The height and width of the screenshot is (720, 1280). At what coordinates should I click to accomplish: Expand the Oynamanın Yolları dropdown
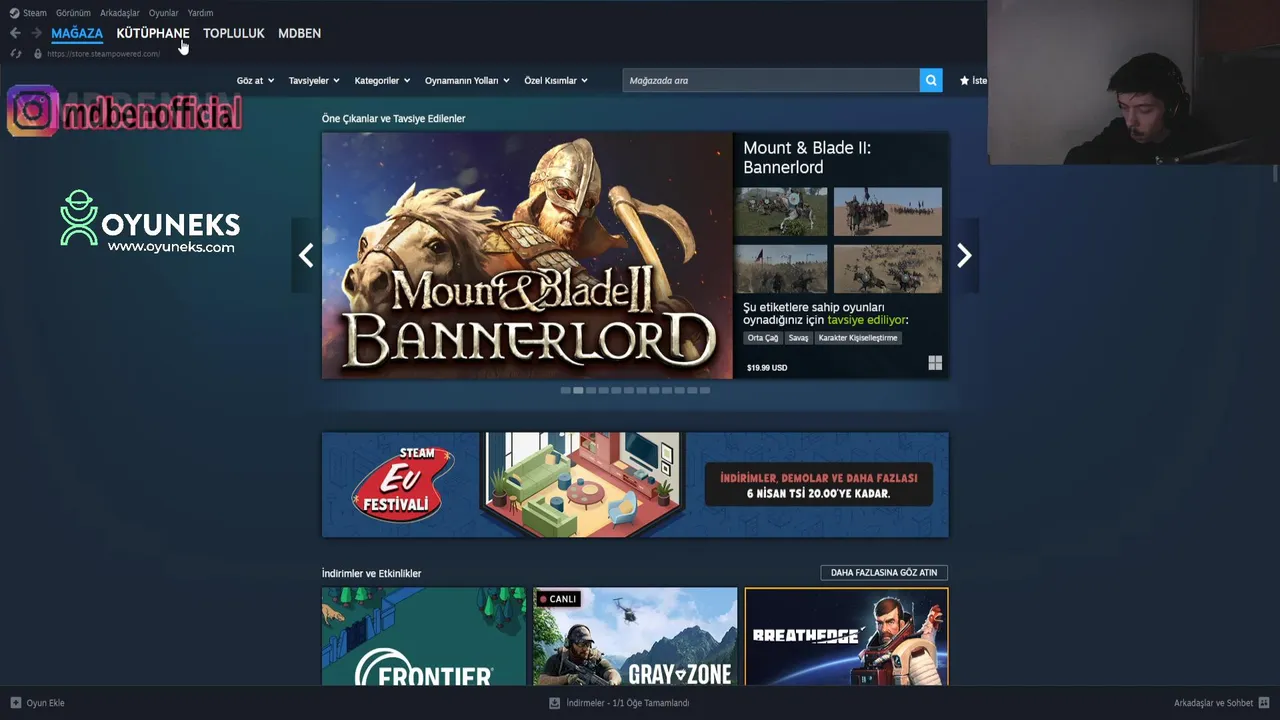point(467,80)
